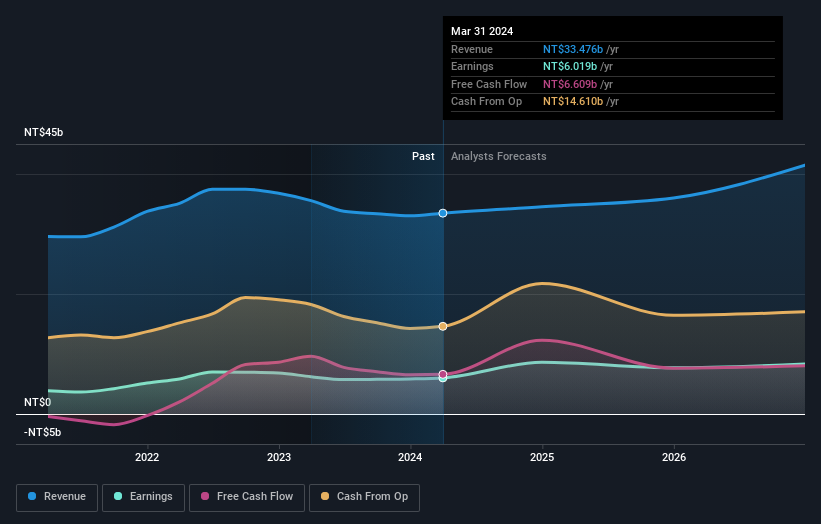Select the Free Cash Flow data point marker
Viewport: 821px width, 524px height.
pos(443,374)
